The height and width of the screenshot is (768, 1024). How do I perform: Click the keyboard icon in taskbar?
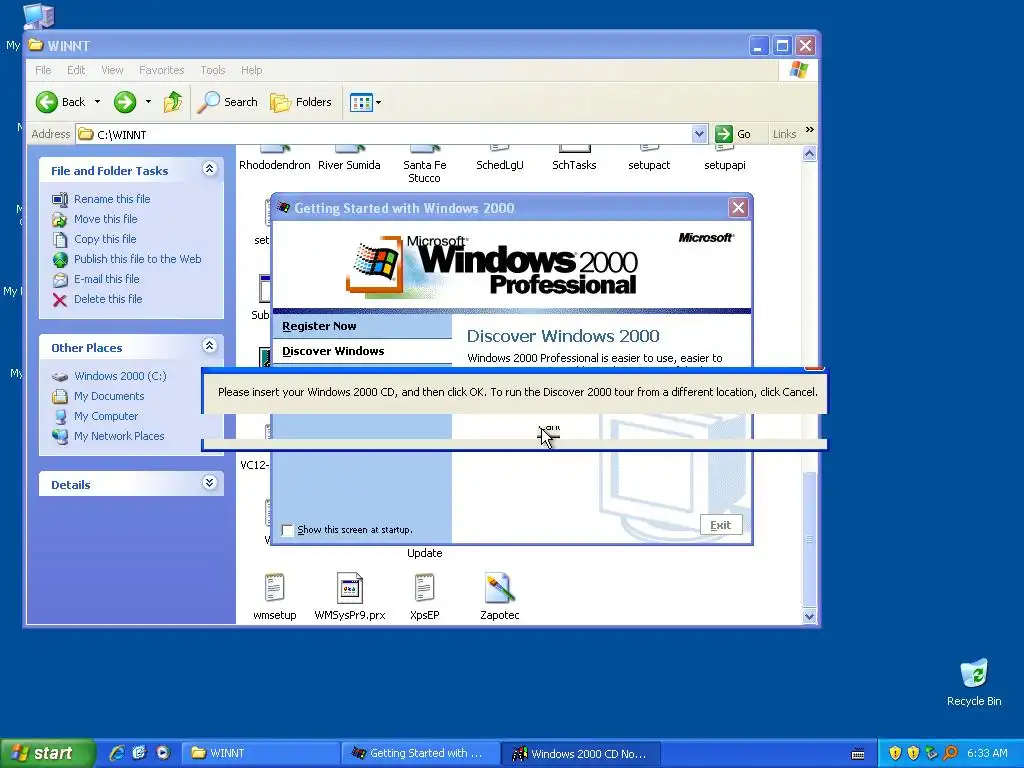pos(858,754)
